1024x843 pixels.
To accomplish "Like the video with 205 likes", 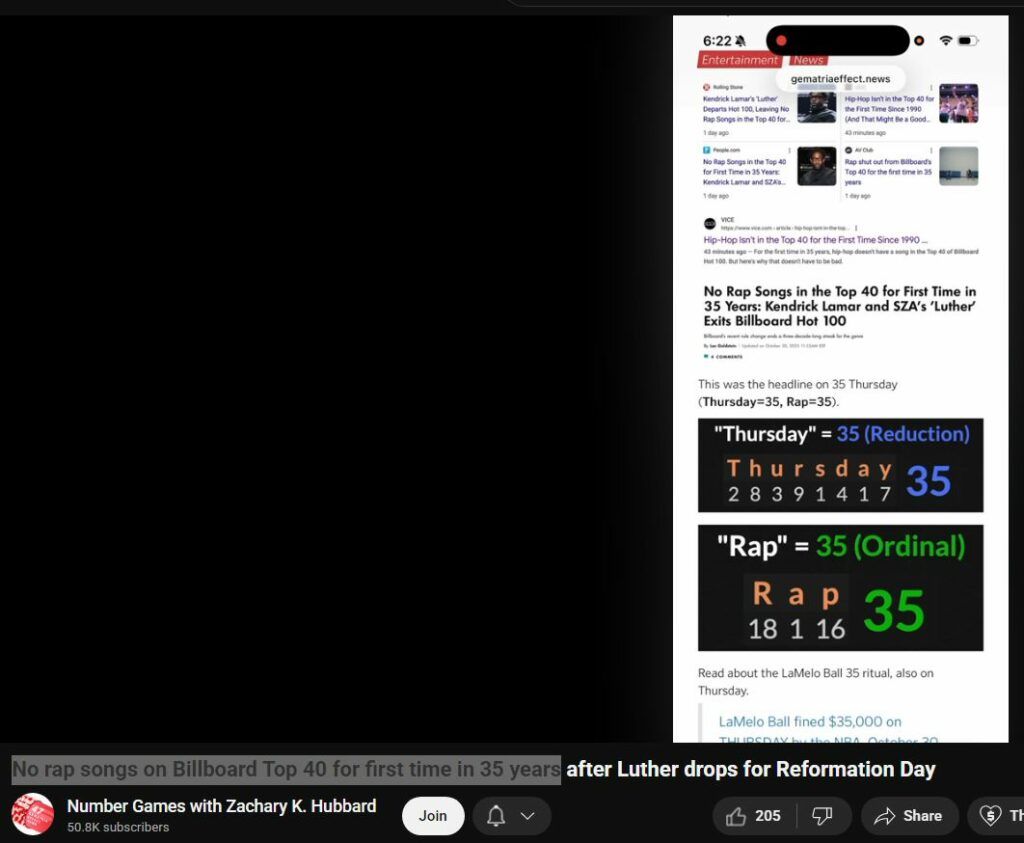I will click(x=753, y=816).
